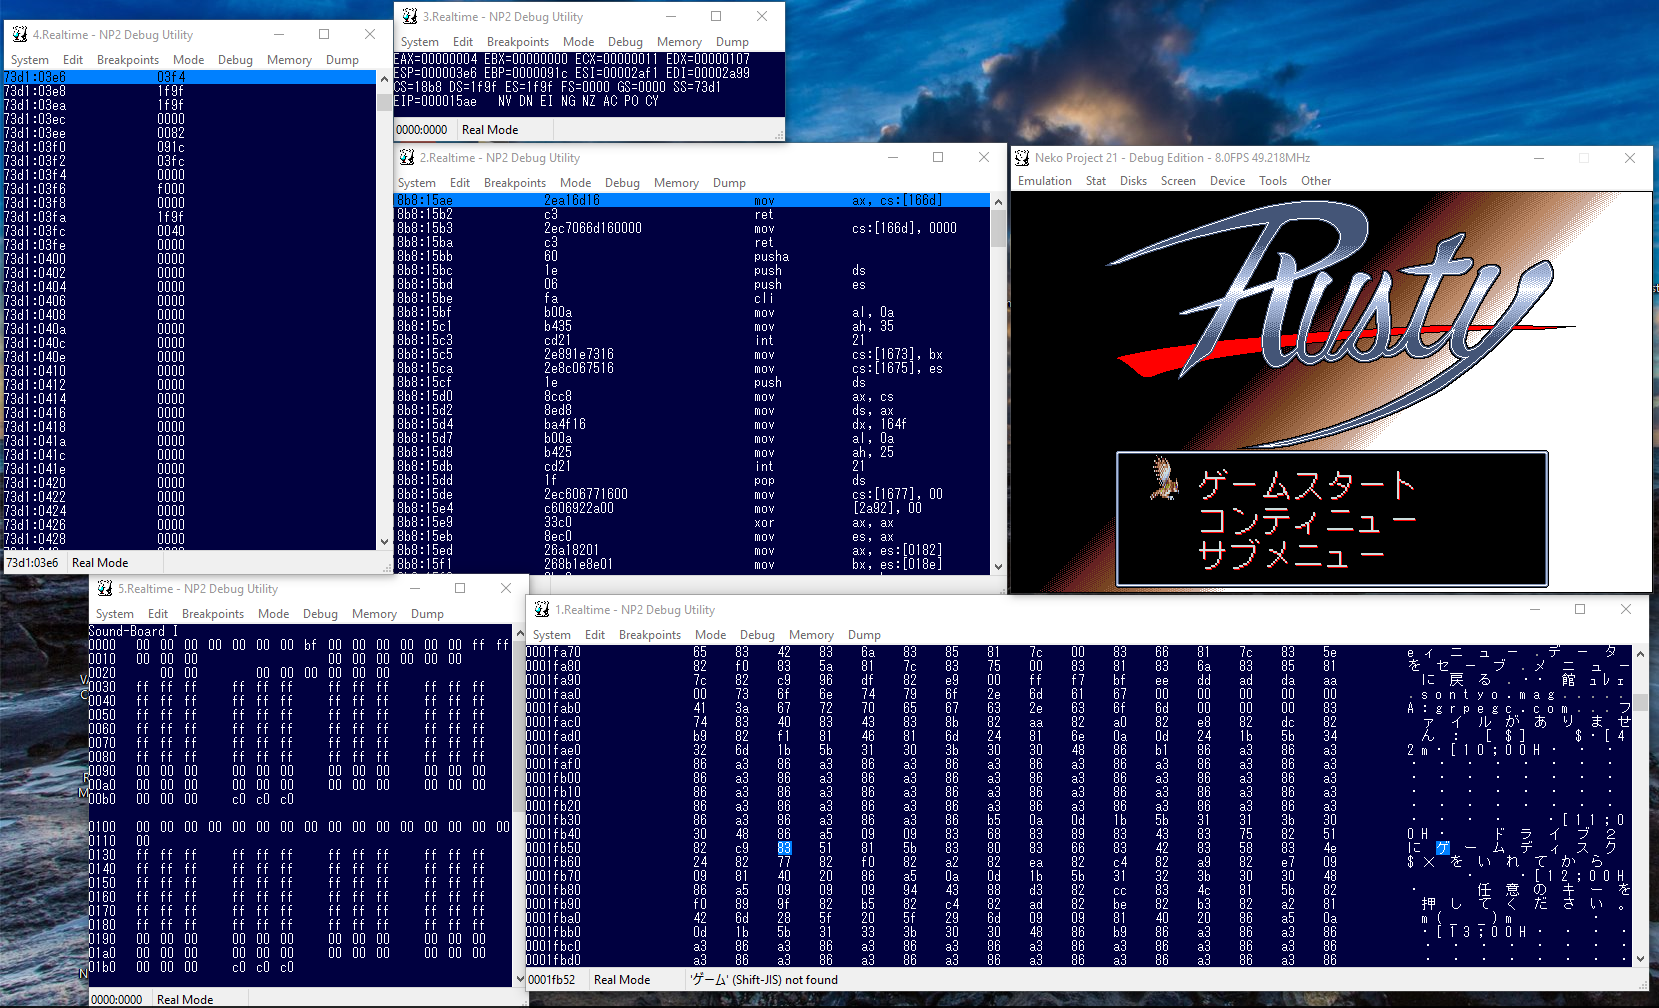The width and height of the screenshot is (1659, 1008).
Task: Open the Dump menu in 1.Realtime window
Action: [x=864, y=635]
